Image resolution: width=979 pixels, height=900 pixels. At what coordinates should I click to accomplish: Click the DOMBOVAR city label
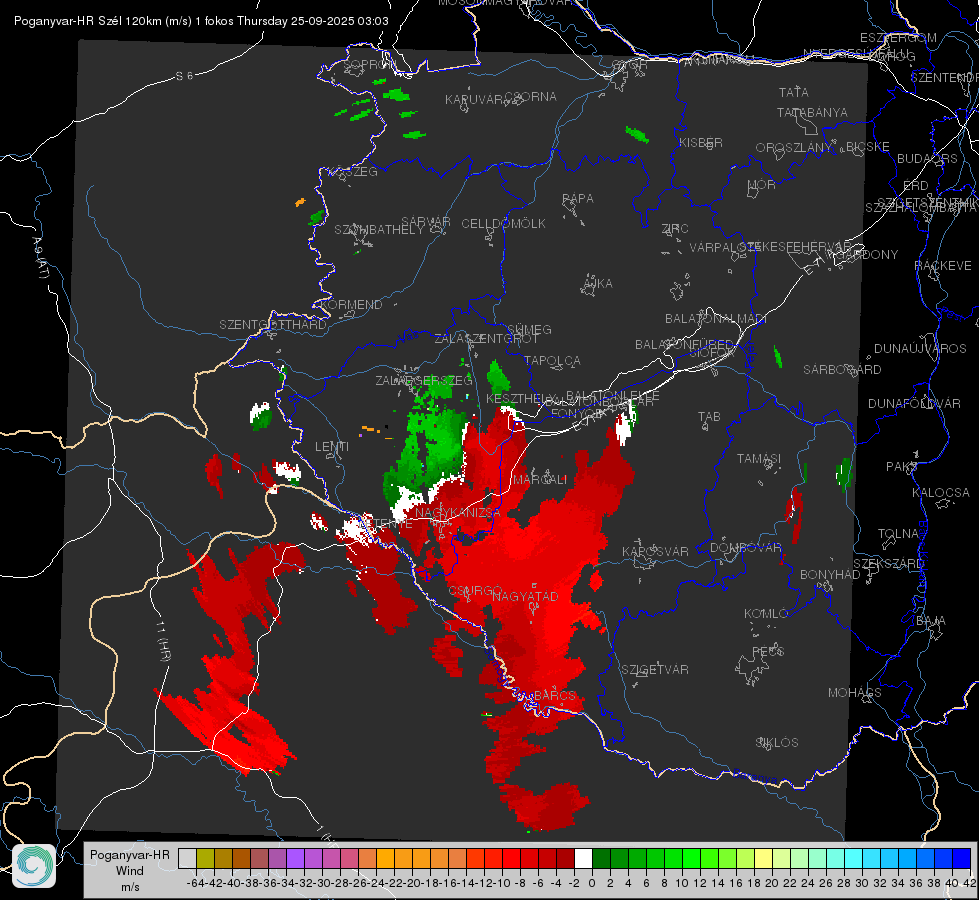[746, 548]
